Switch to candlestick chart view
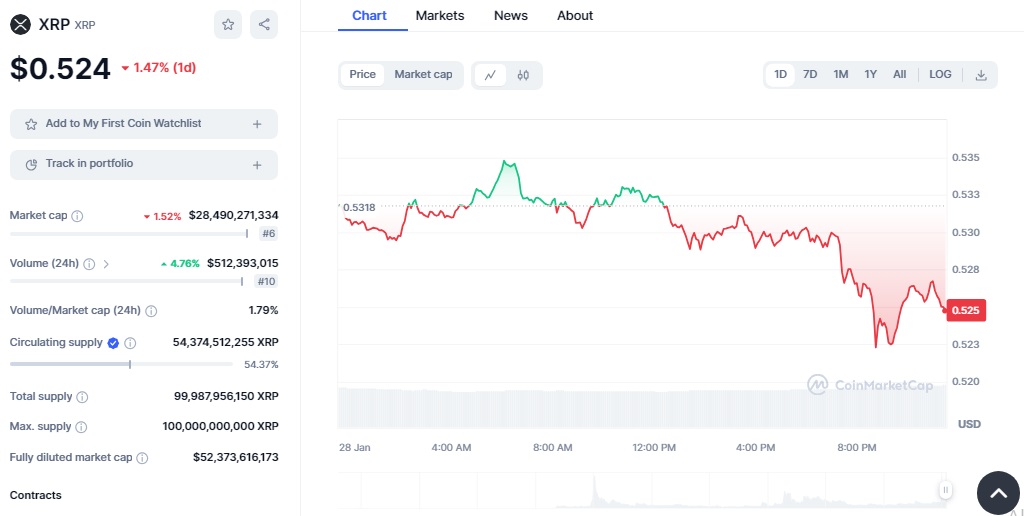The image size is (1024, 516). click(x=523, y=75)
